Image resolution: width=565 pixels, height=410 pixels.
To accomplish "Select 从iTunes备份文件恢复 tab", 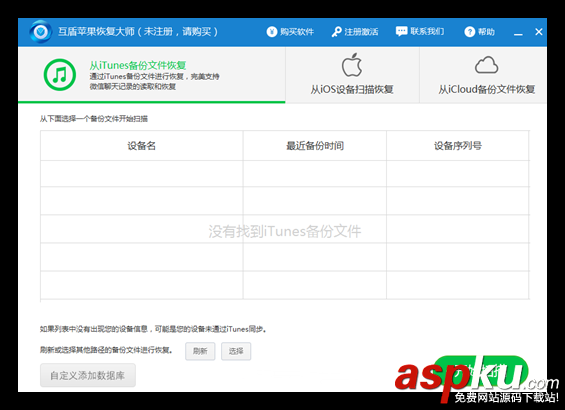I will pyautogui.click(x=152, y=75).
